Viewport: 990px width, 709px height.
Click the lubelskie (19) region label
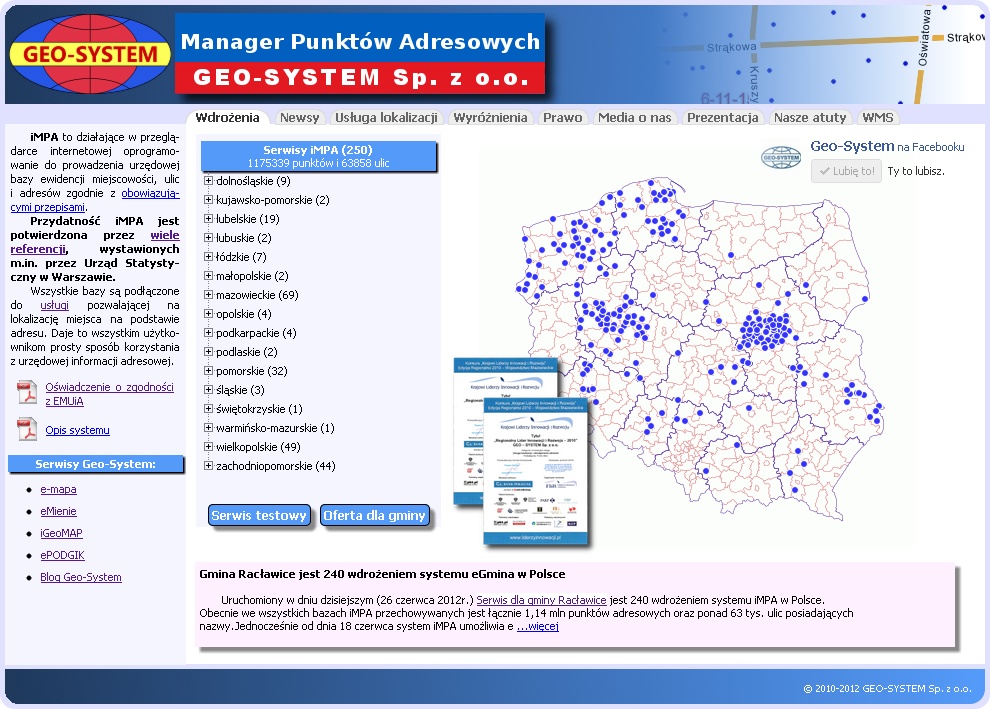pyautogui.click(x=248, y=219)
